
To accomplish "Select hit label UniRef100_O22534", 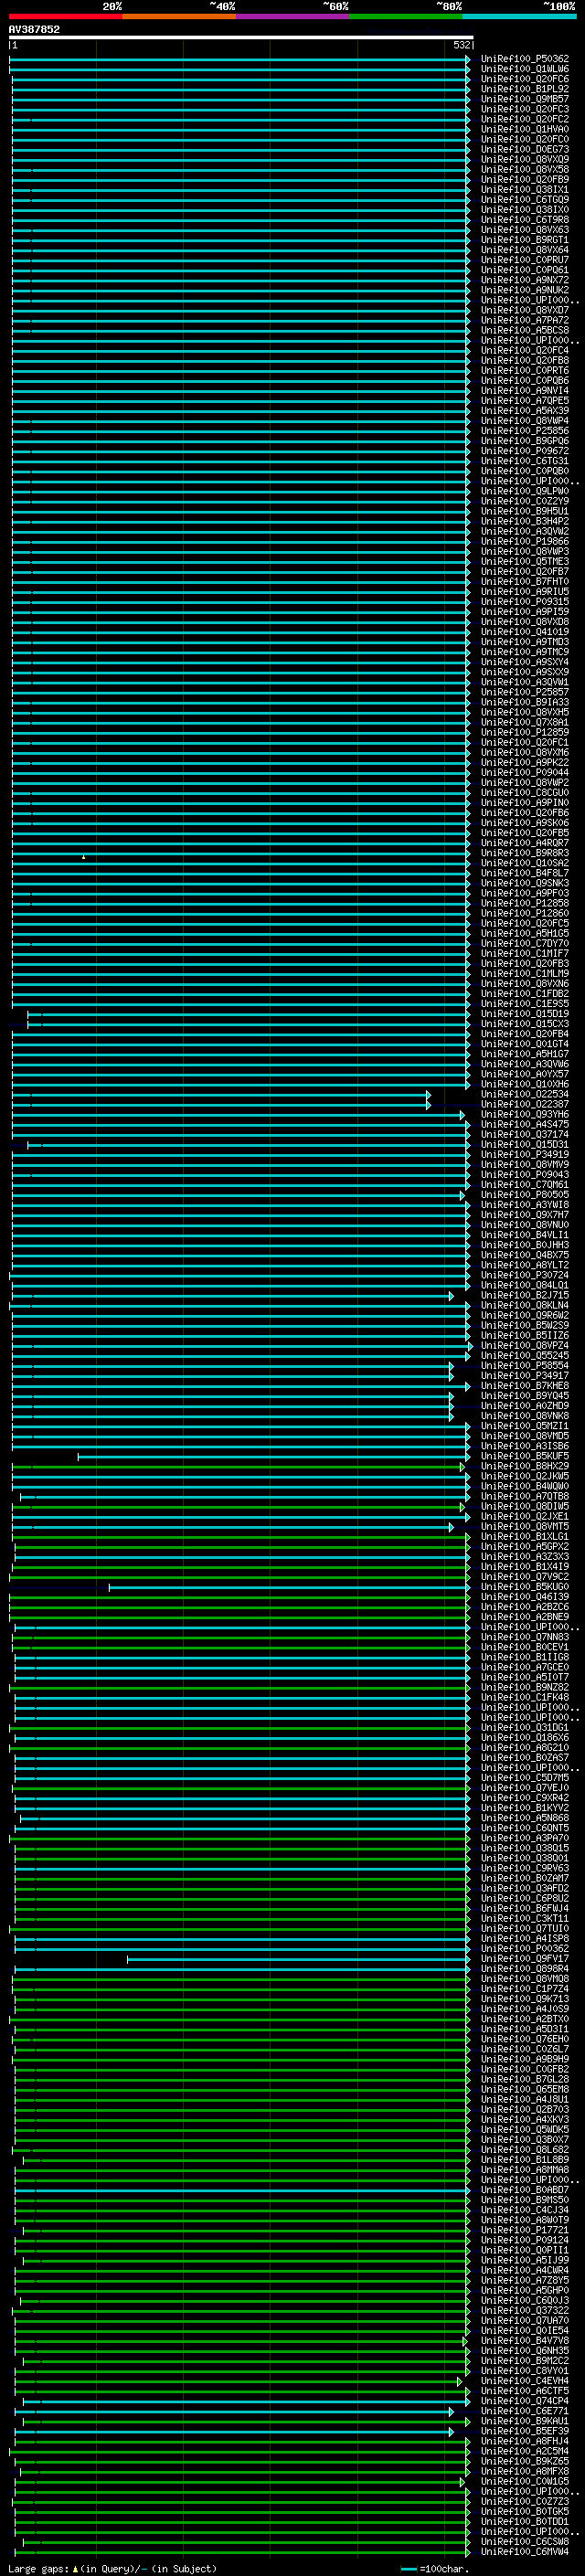I will tap(525, 1095).
